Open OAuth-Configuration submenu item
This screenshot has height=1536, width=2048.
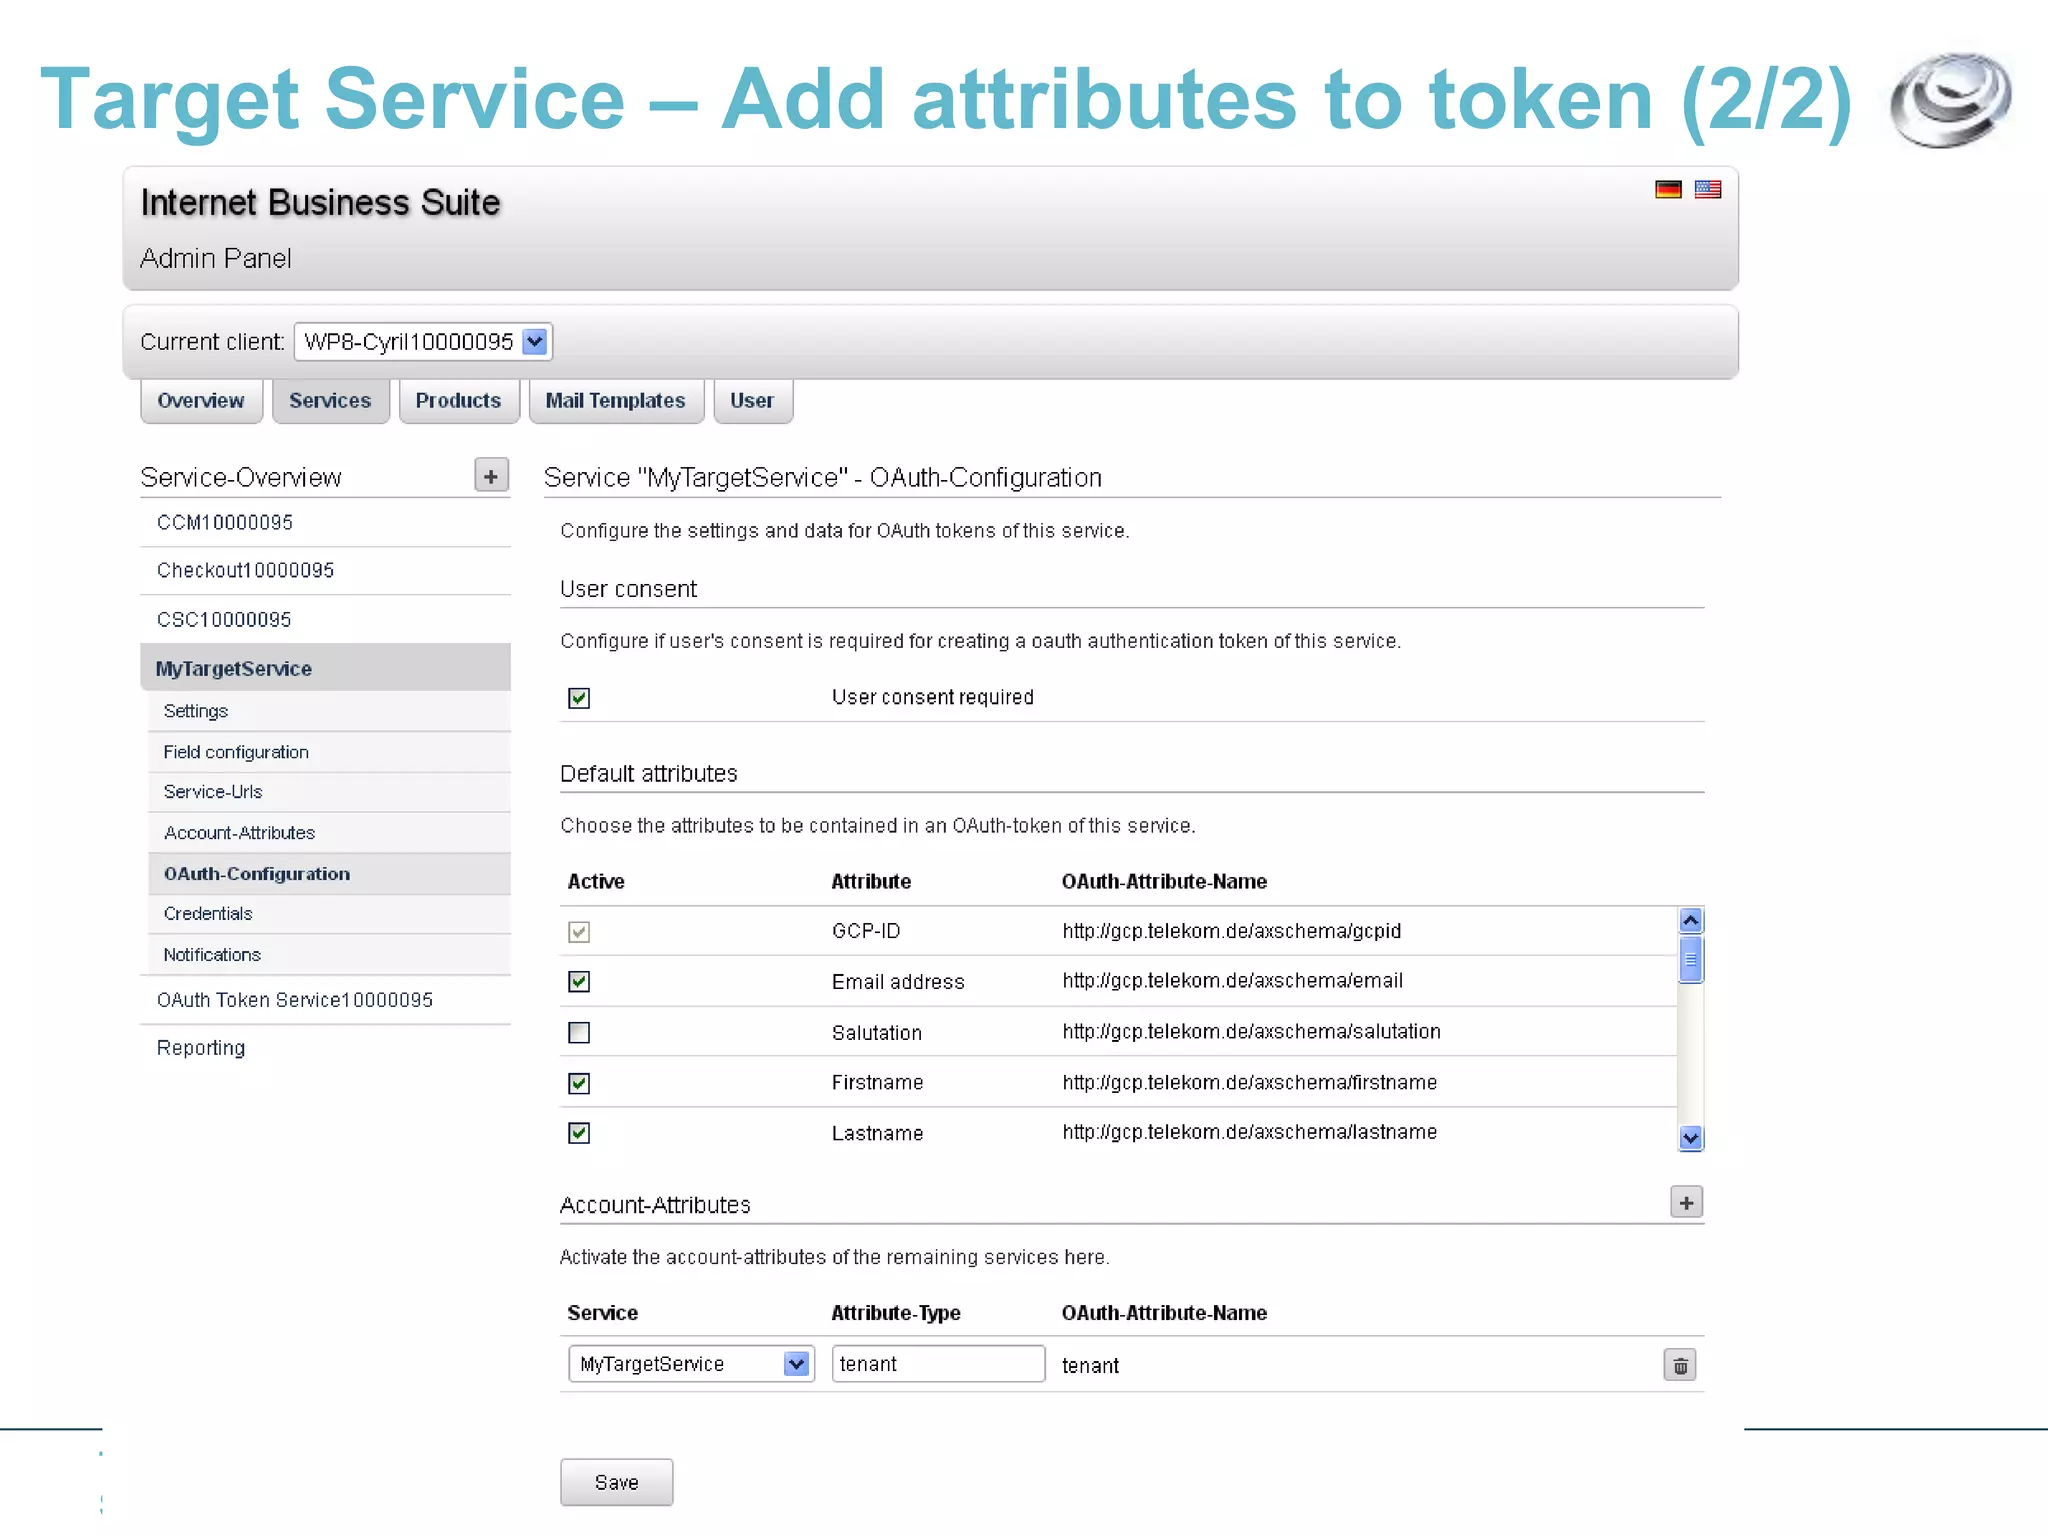pos(329,874)
